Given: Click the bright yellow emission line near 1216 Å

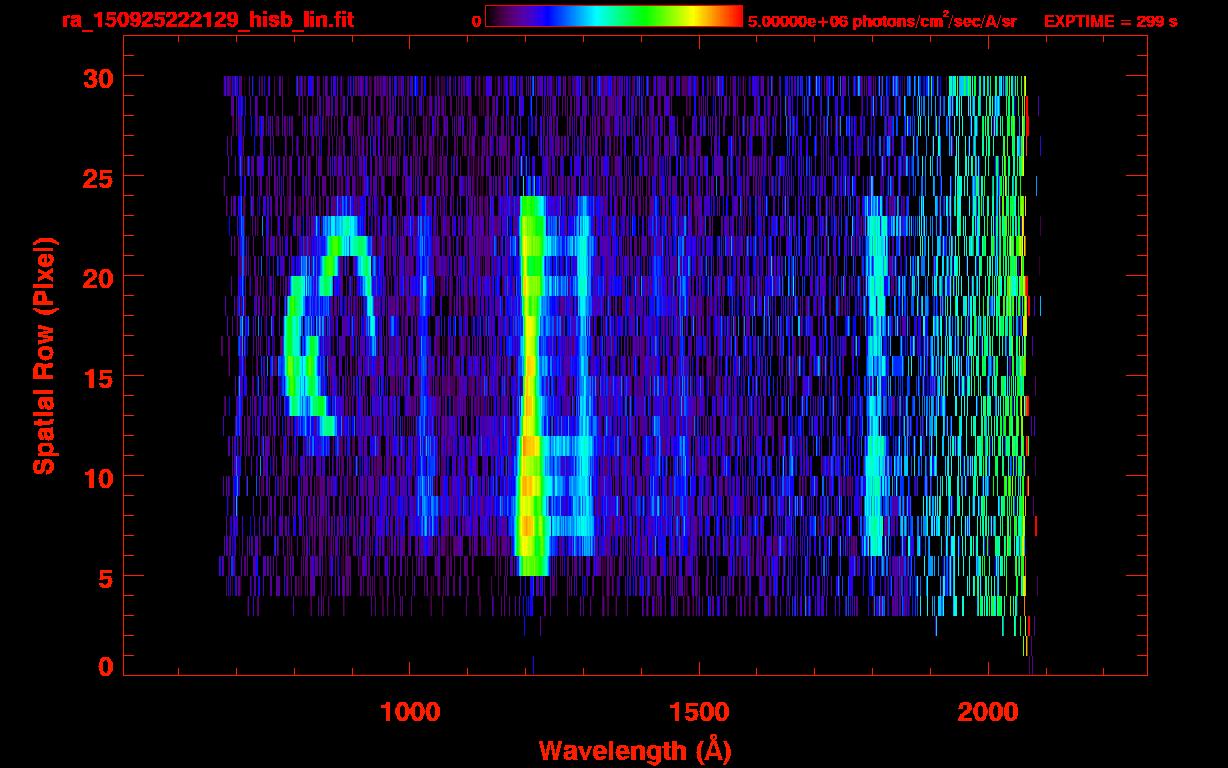Looking at the screenshot, I should click(x=530, y=386).
